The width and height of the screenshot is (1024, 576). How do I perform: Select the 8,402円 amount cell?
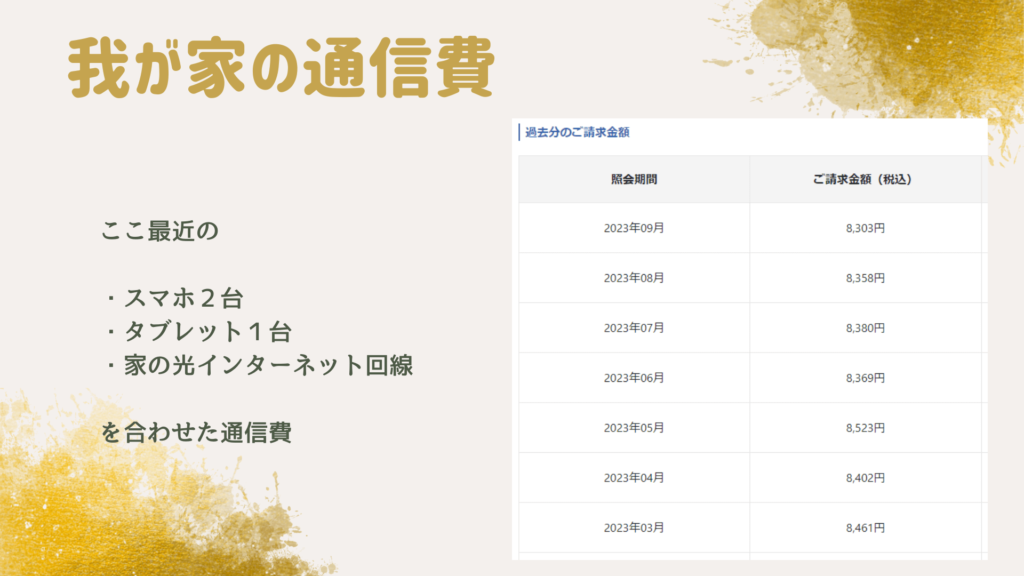(x=865, y=477)
